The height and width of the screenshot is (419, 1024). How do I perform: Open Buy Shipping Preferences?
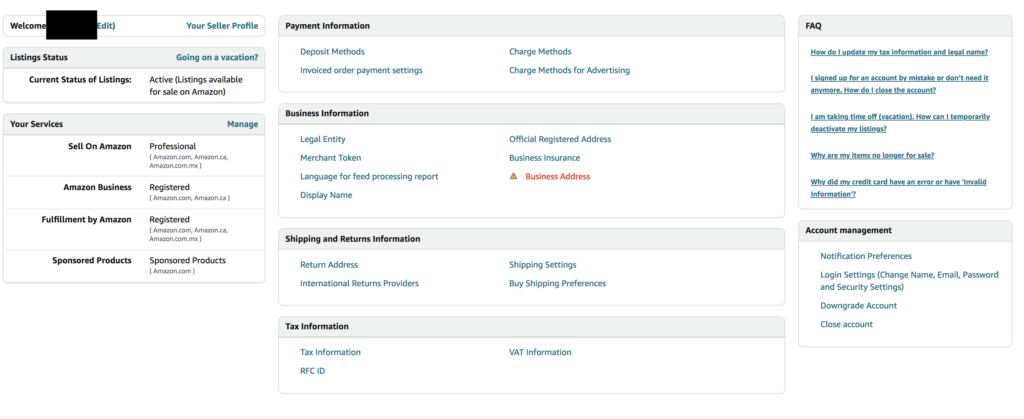pos(558,283)
